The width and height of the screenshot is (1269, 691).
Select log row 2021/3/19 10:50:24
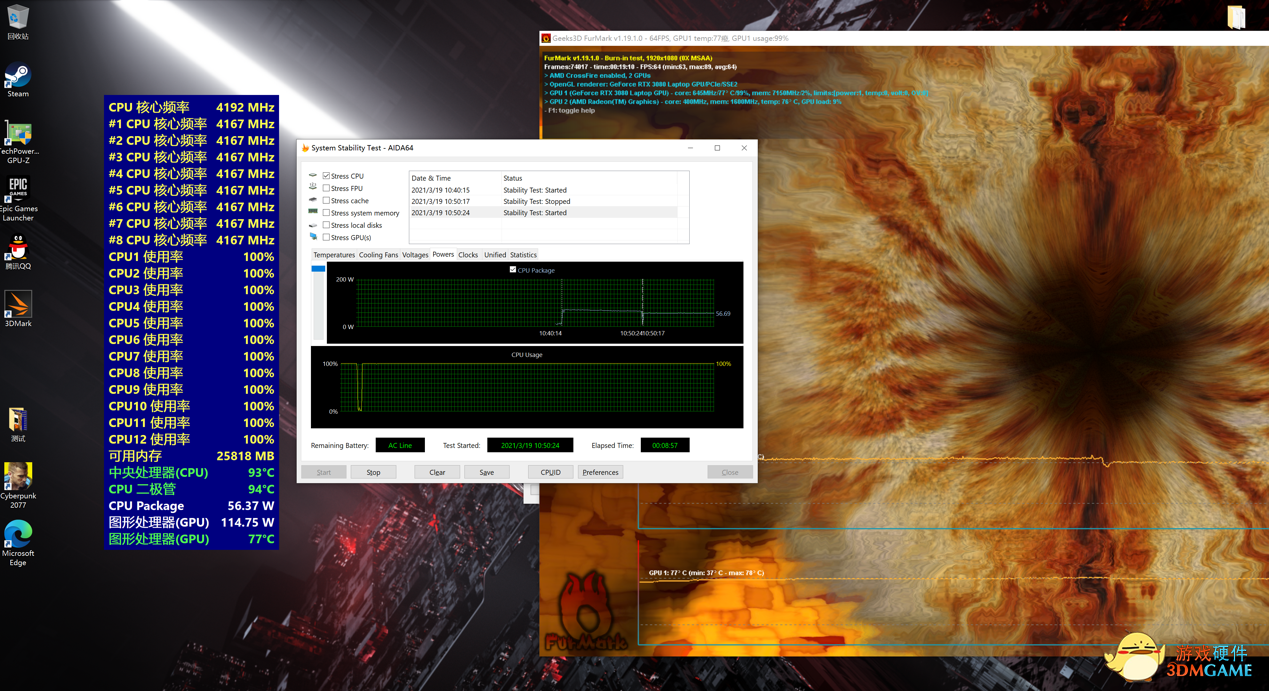[544, 213]
